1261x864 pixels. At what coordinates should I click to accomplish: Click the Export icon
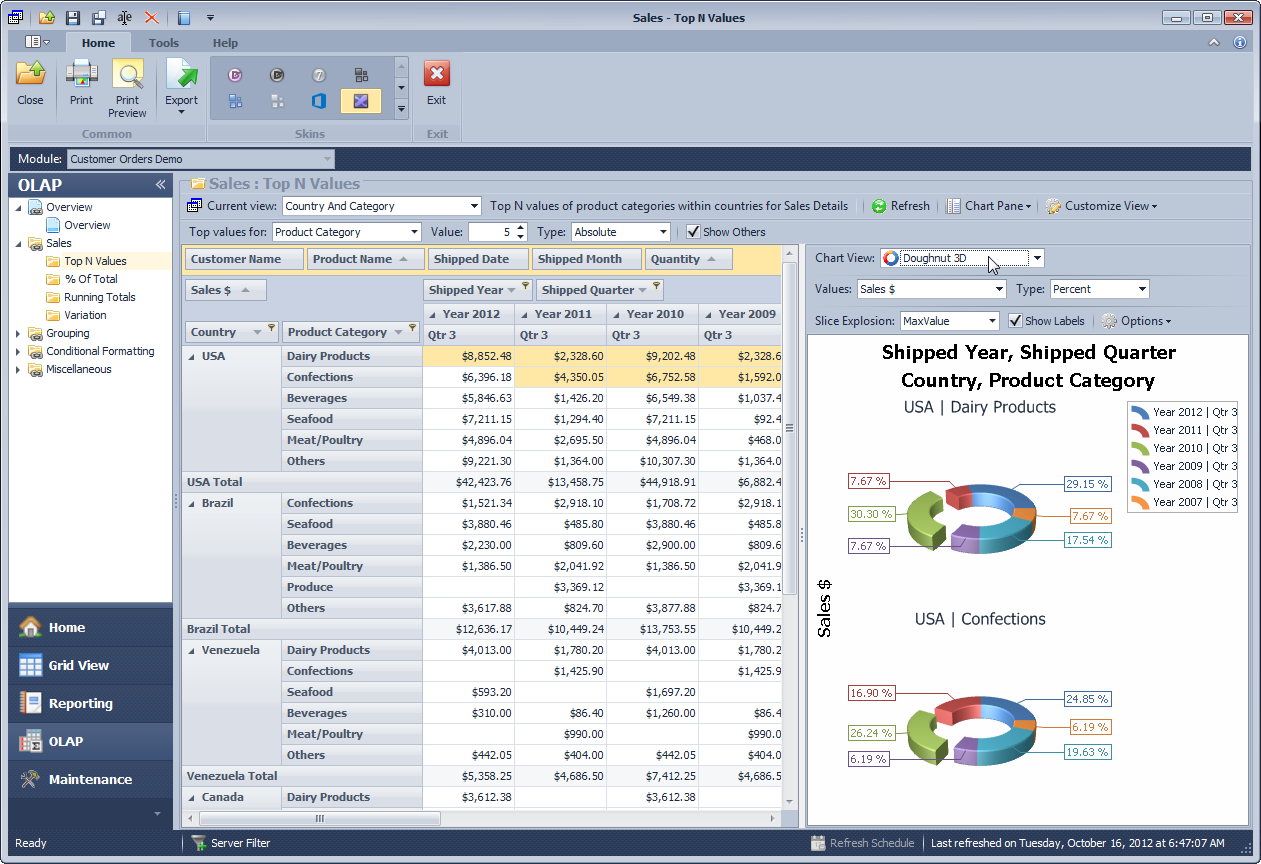click(181, 76)
